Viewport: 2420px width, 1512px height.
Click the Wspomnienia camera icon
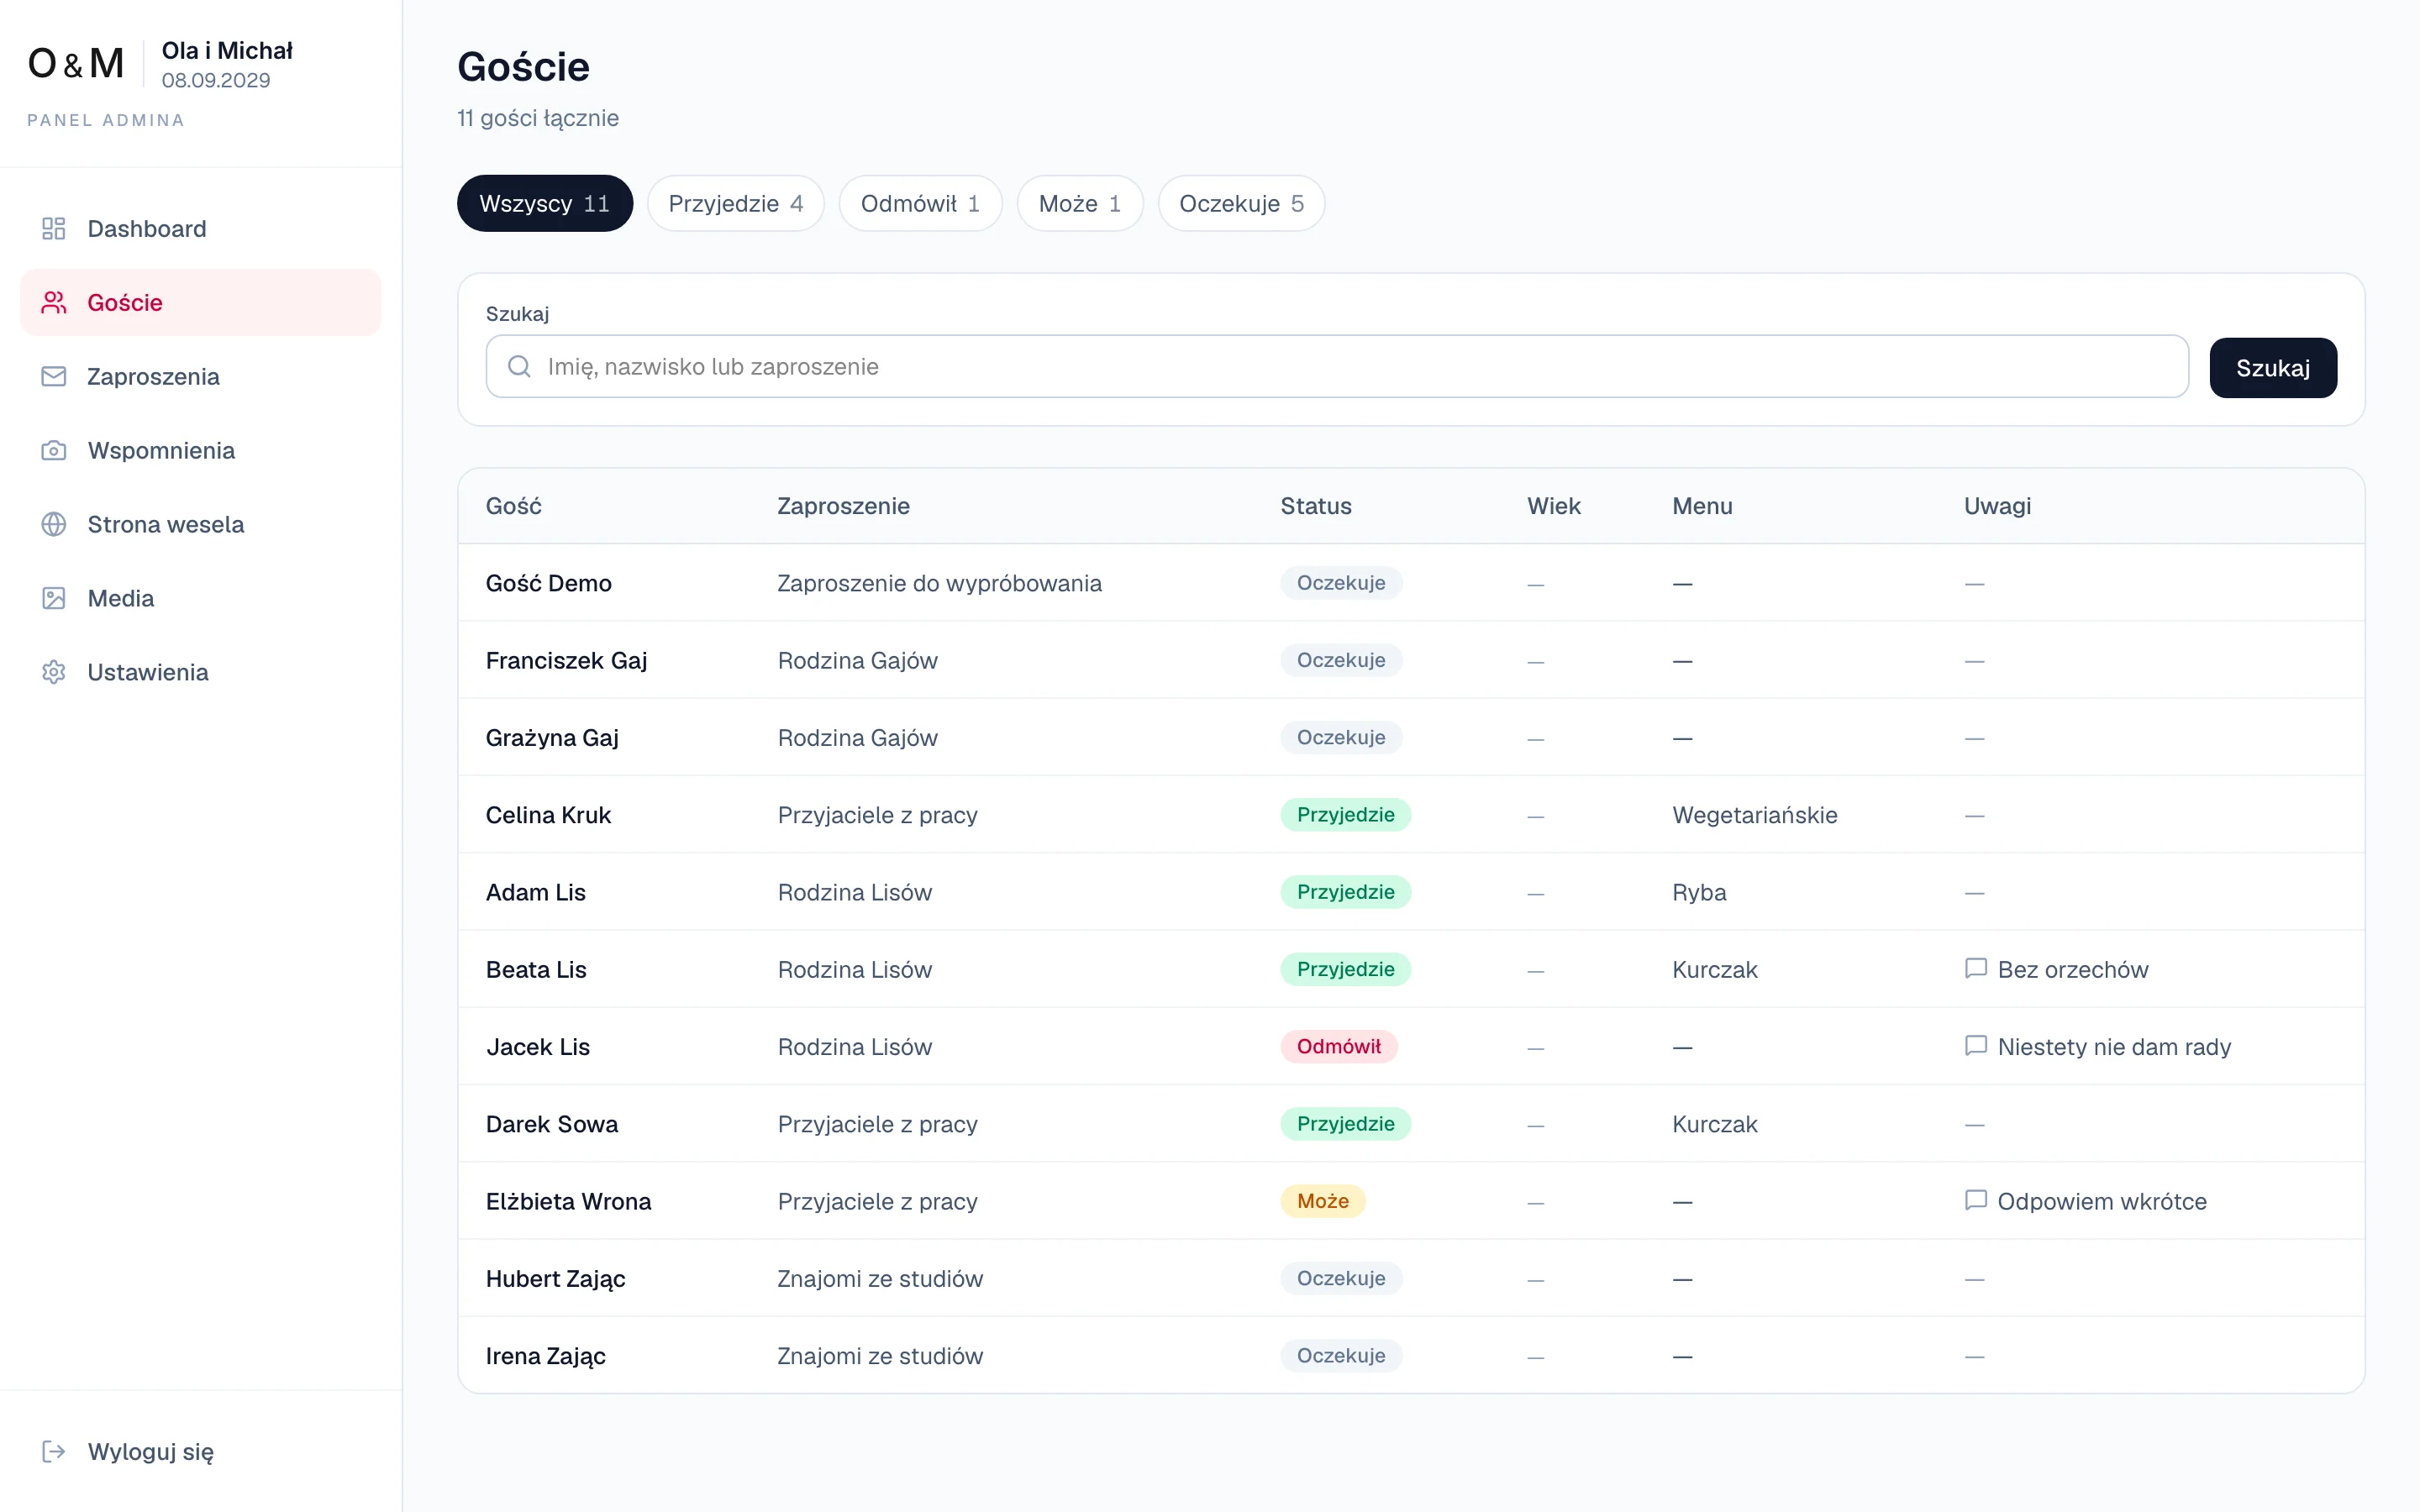tap(54, 451)
